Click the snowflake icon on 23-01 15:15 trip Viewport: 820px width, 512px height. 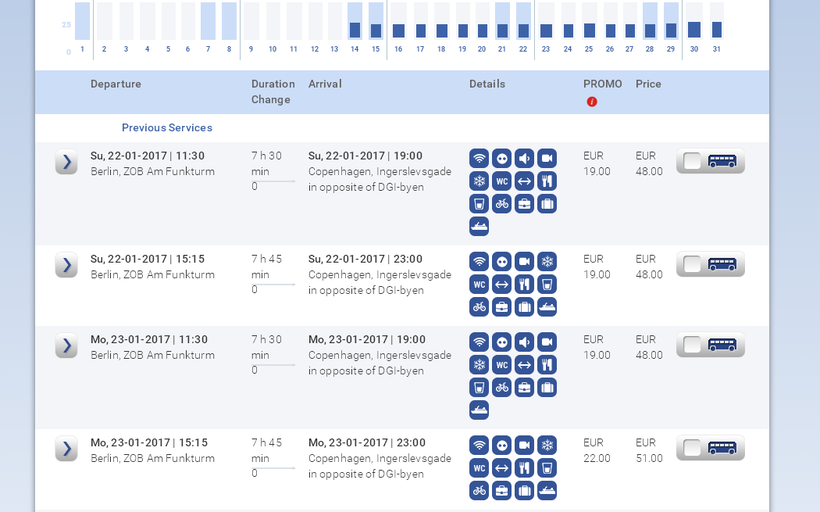(547, 445)
